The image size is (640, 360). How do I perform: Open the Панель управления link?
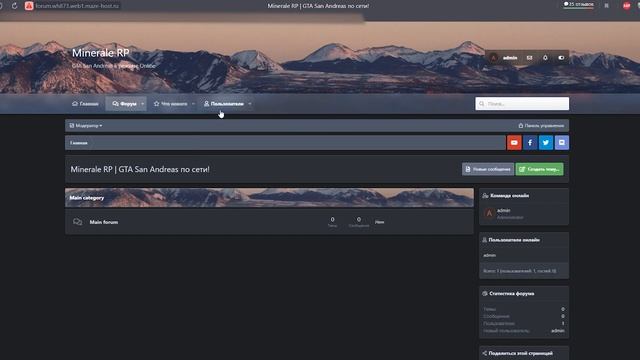click(541, 126)
